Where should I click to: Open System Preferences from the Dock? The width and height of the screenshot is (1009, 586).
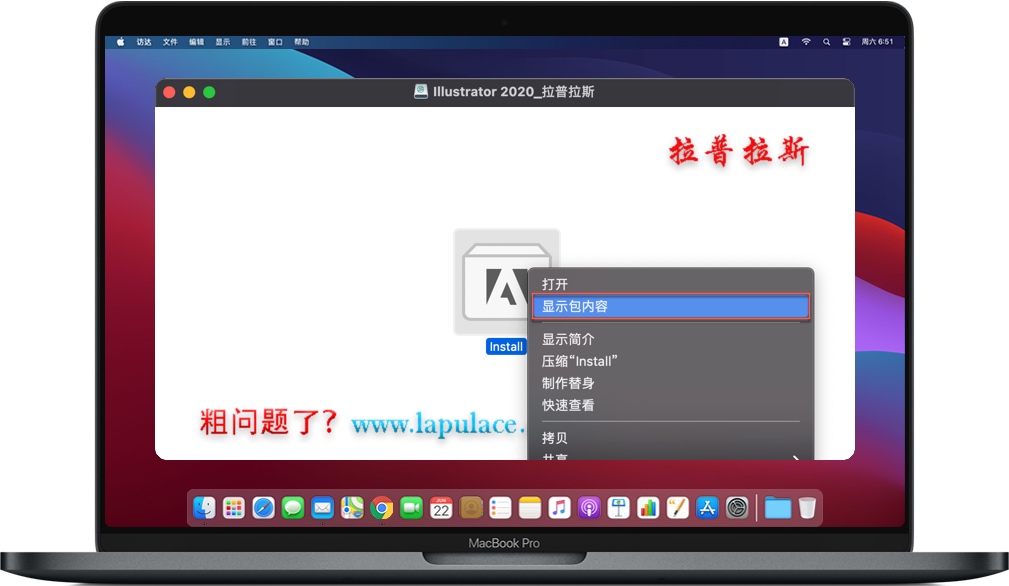(736, 507)
